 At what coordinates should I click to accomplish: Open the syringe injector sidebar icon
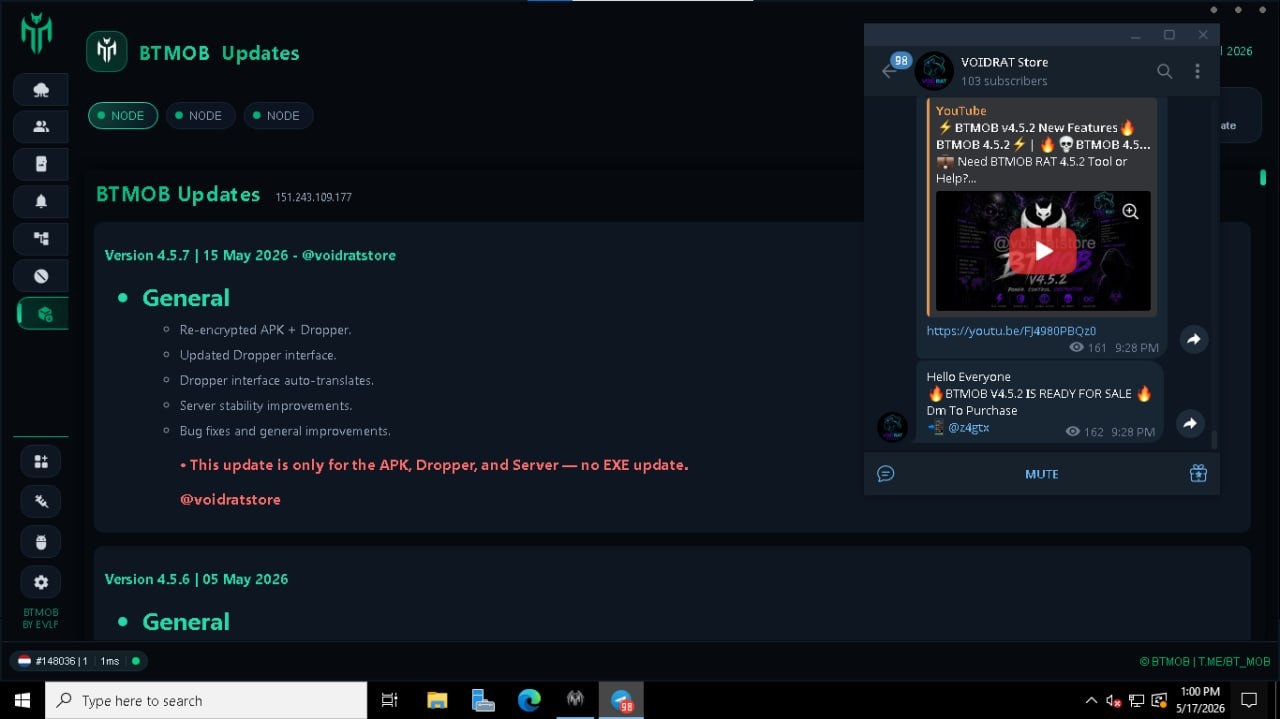41,501
